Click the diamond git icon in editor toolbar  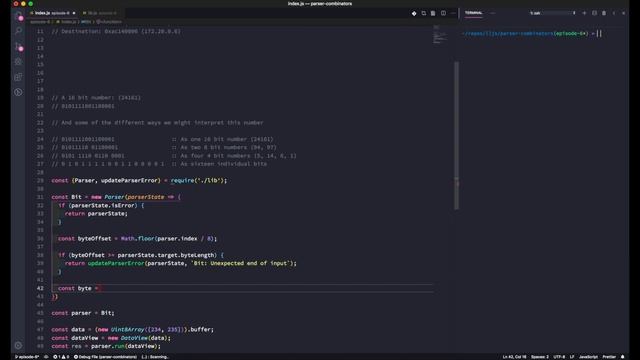click(414, 13)
